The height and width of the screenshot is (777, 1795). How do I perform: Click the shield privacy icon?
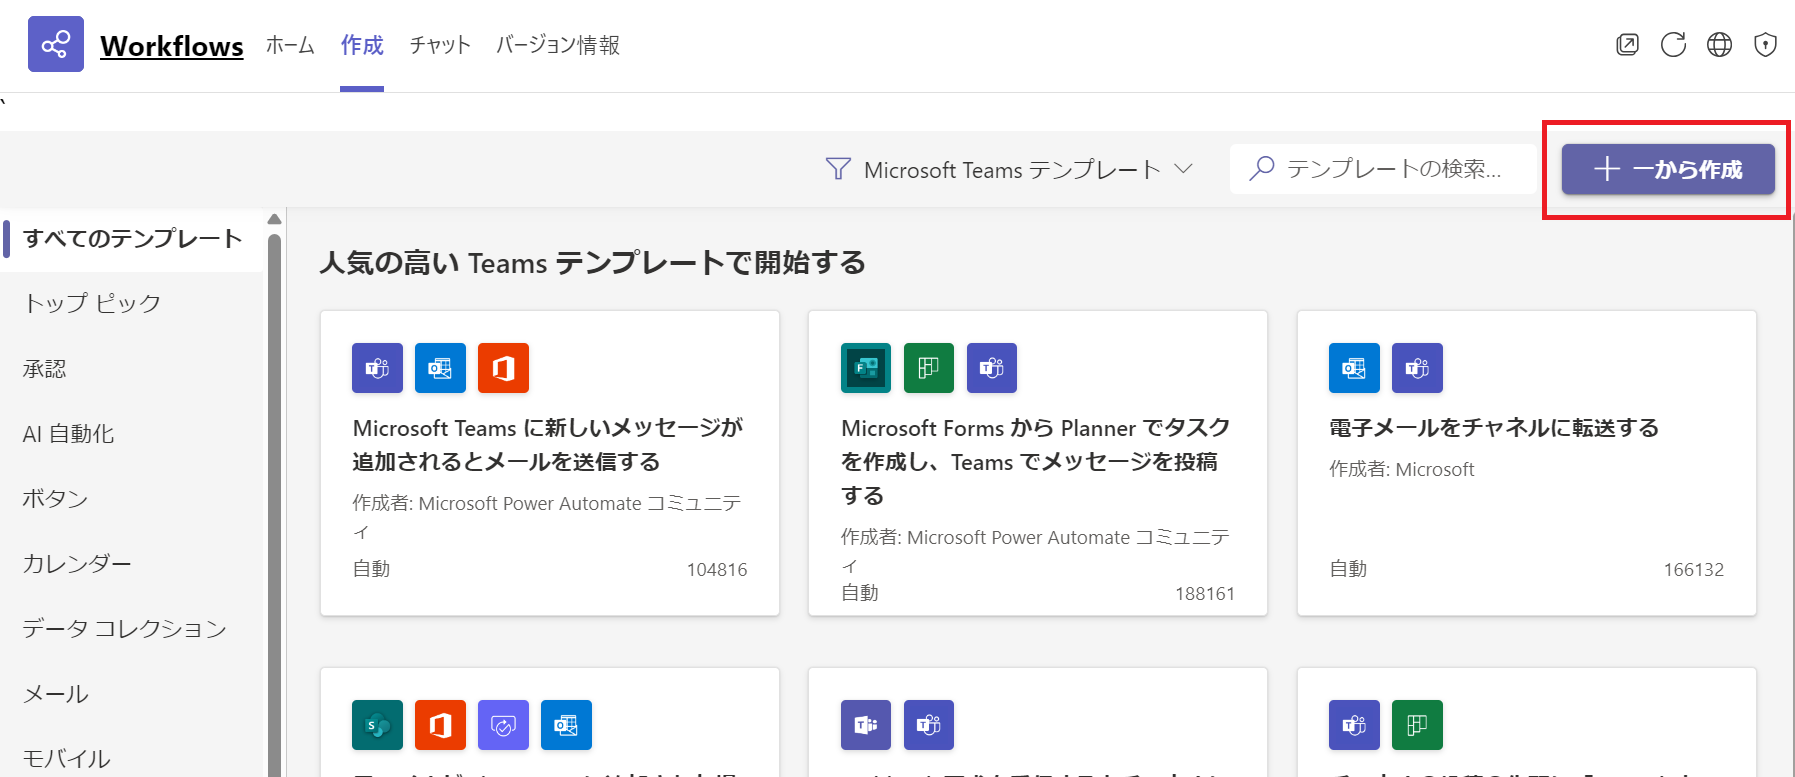1765,44
